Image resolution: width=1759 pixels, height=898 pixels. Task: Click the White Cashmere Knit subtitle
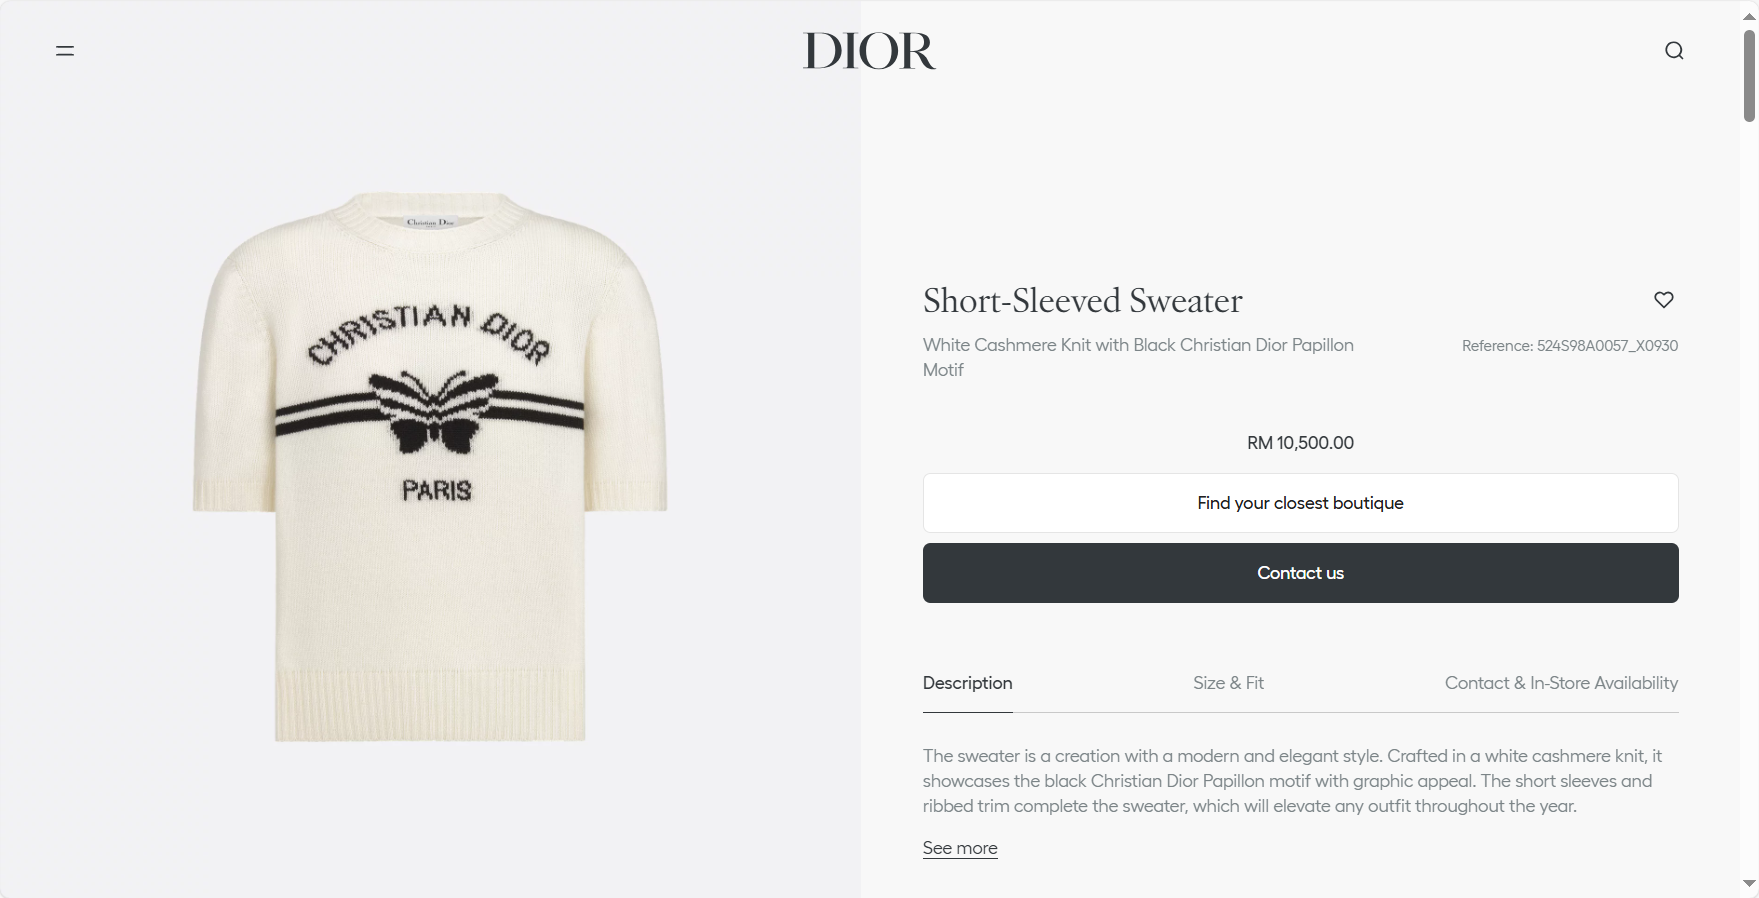[1138, 357]
